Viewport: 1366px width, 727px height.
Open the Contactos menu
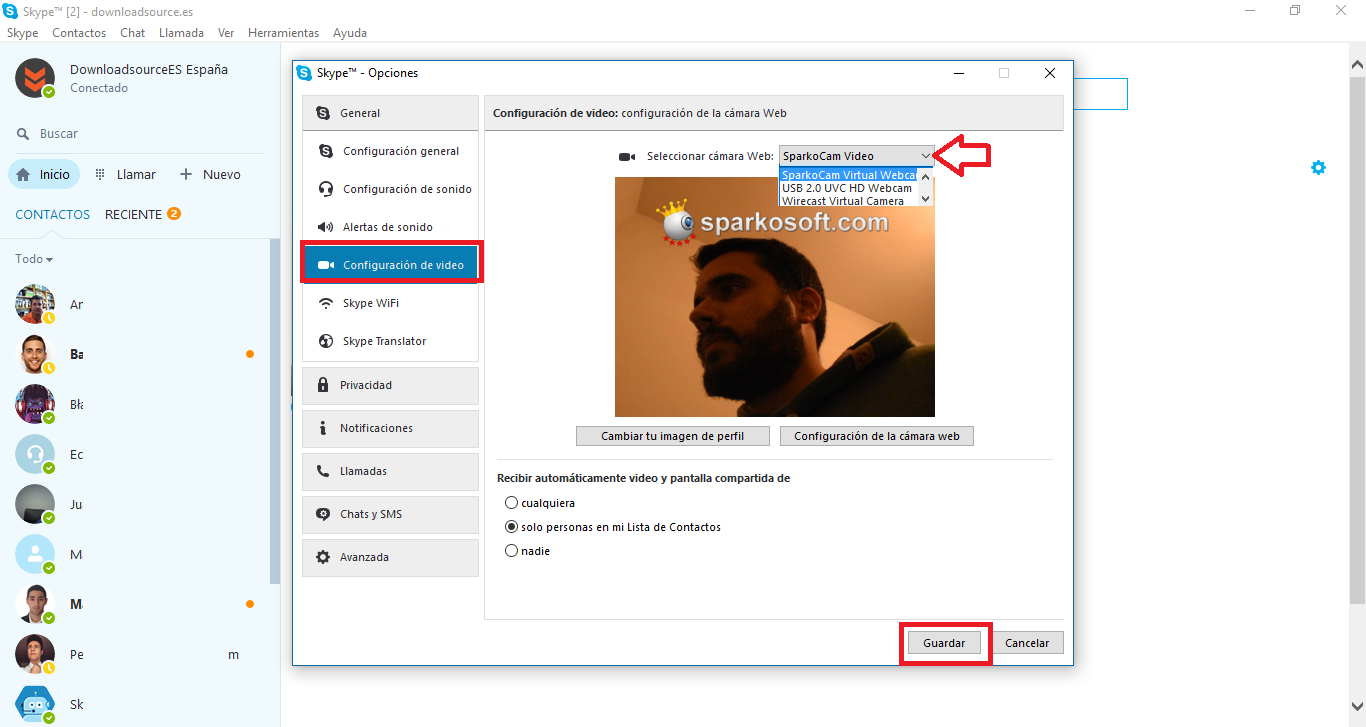(x=79, y=33)
